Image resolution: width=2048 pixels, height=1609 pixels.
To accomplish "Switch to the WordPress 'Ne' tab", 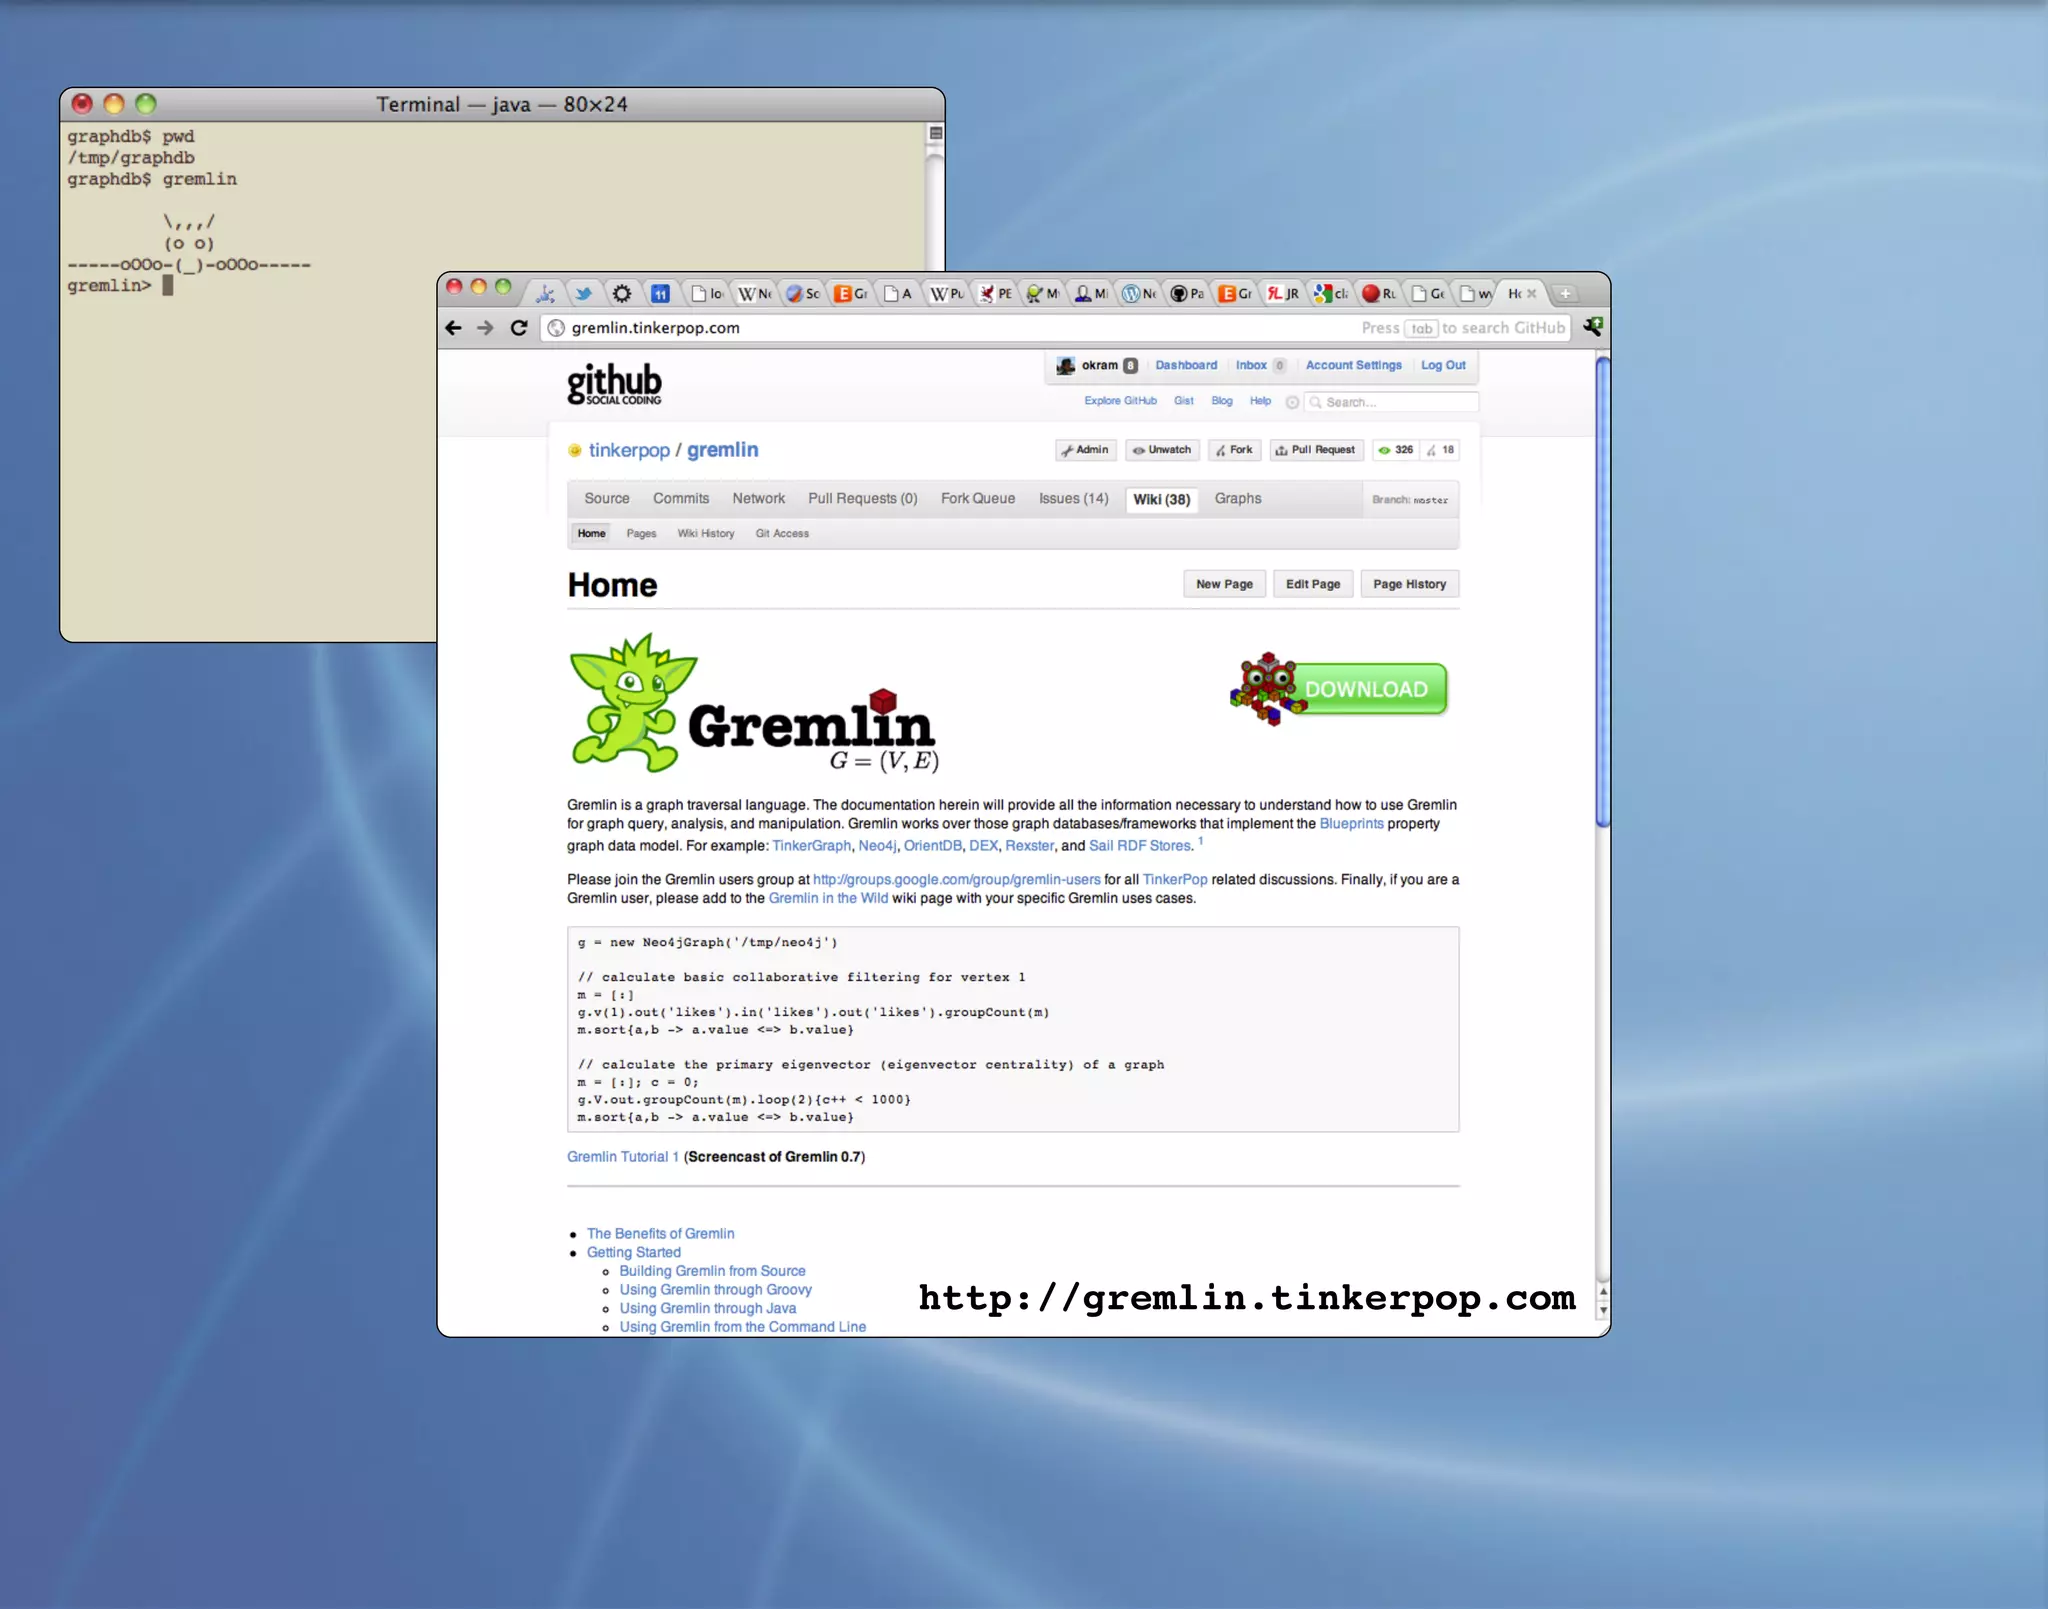I will [x=1139, y=293].
